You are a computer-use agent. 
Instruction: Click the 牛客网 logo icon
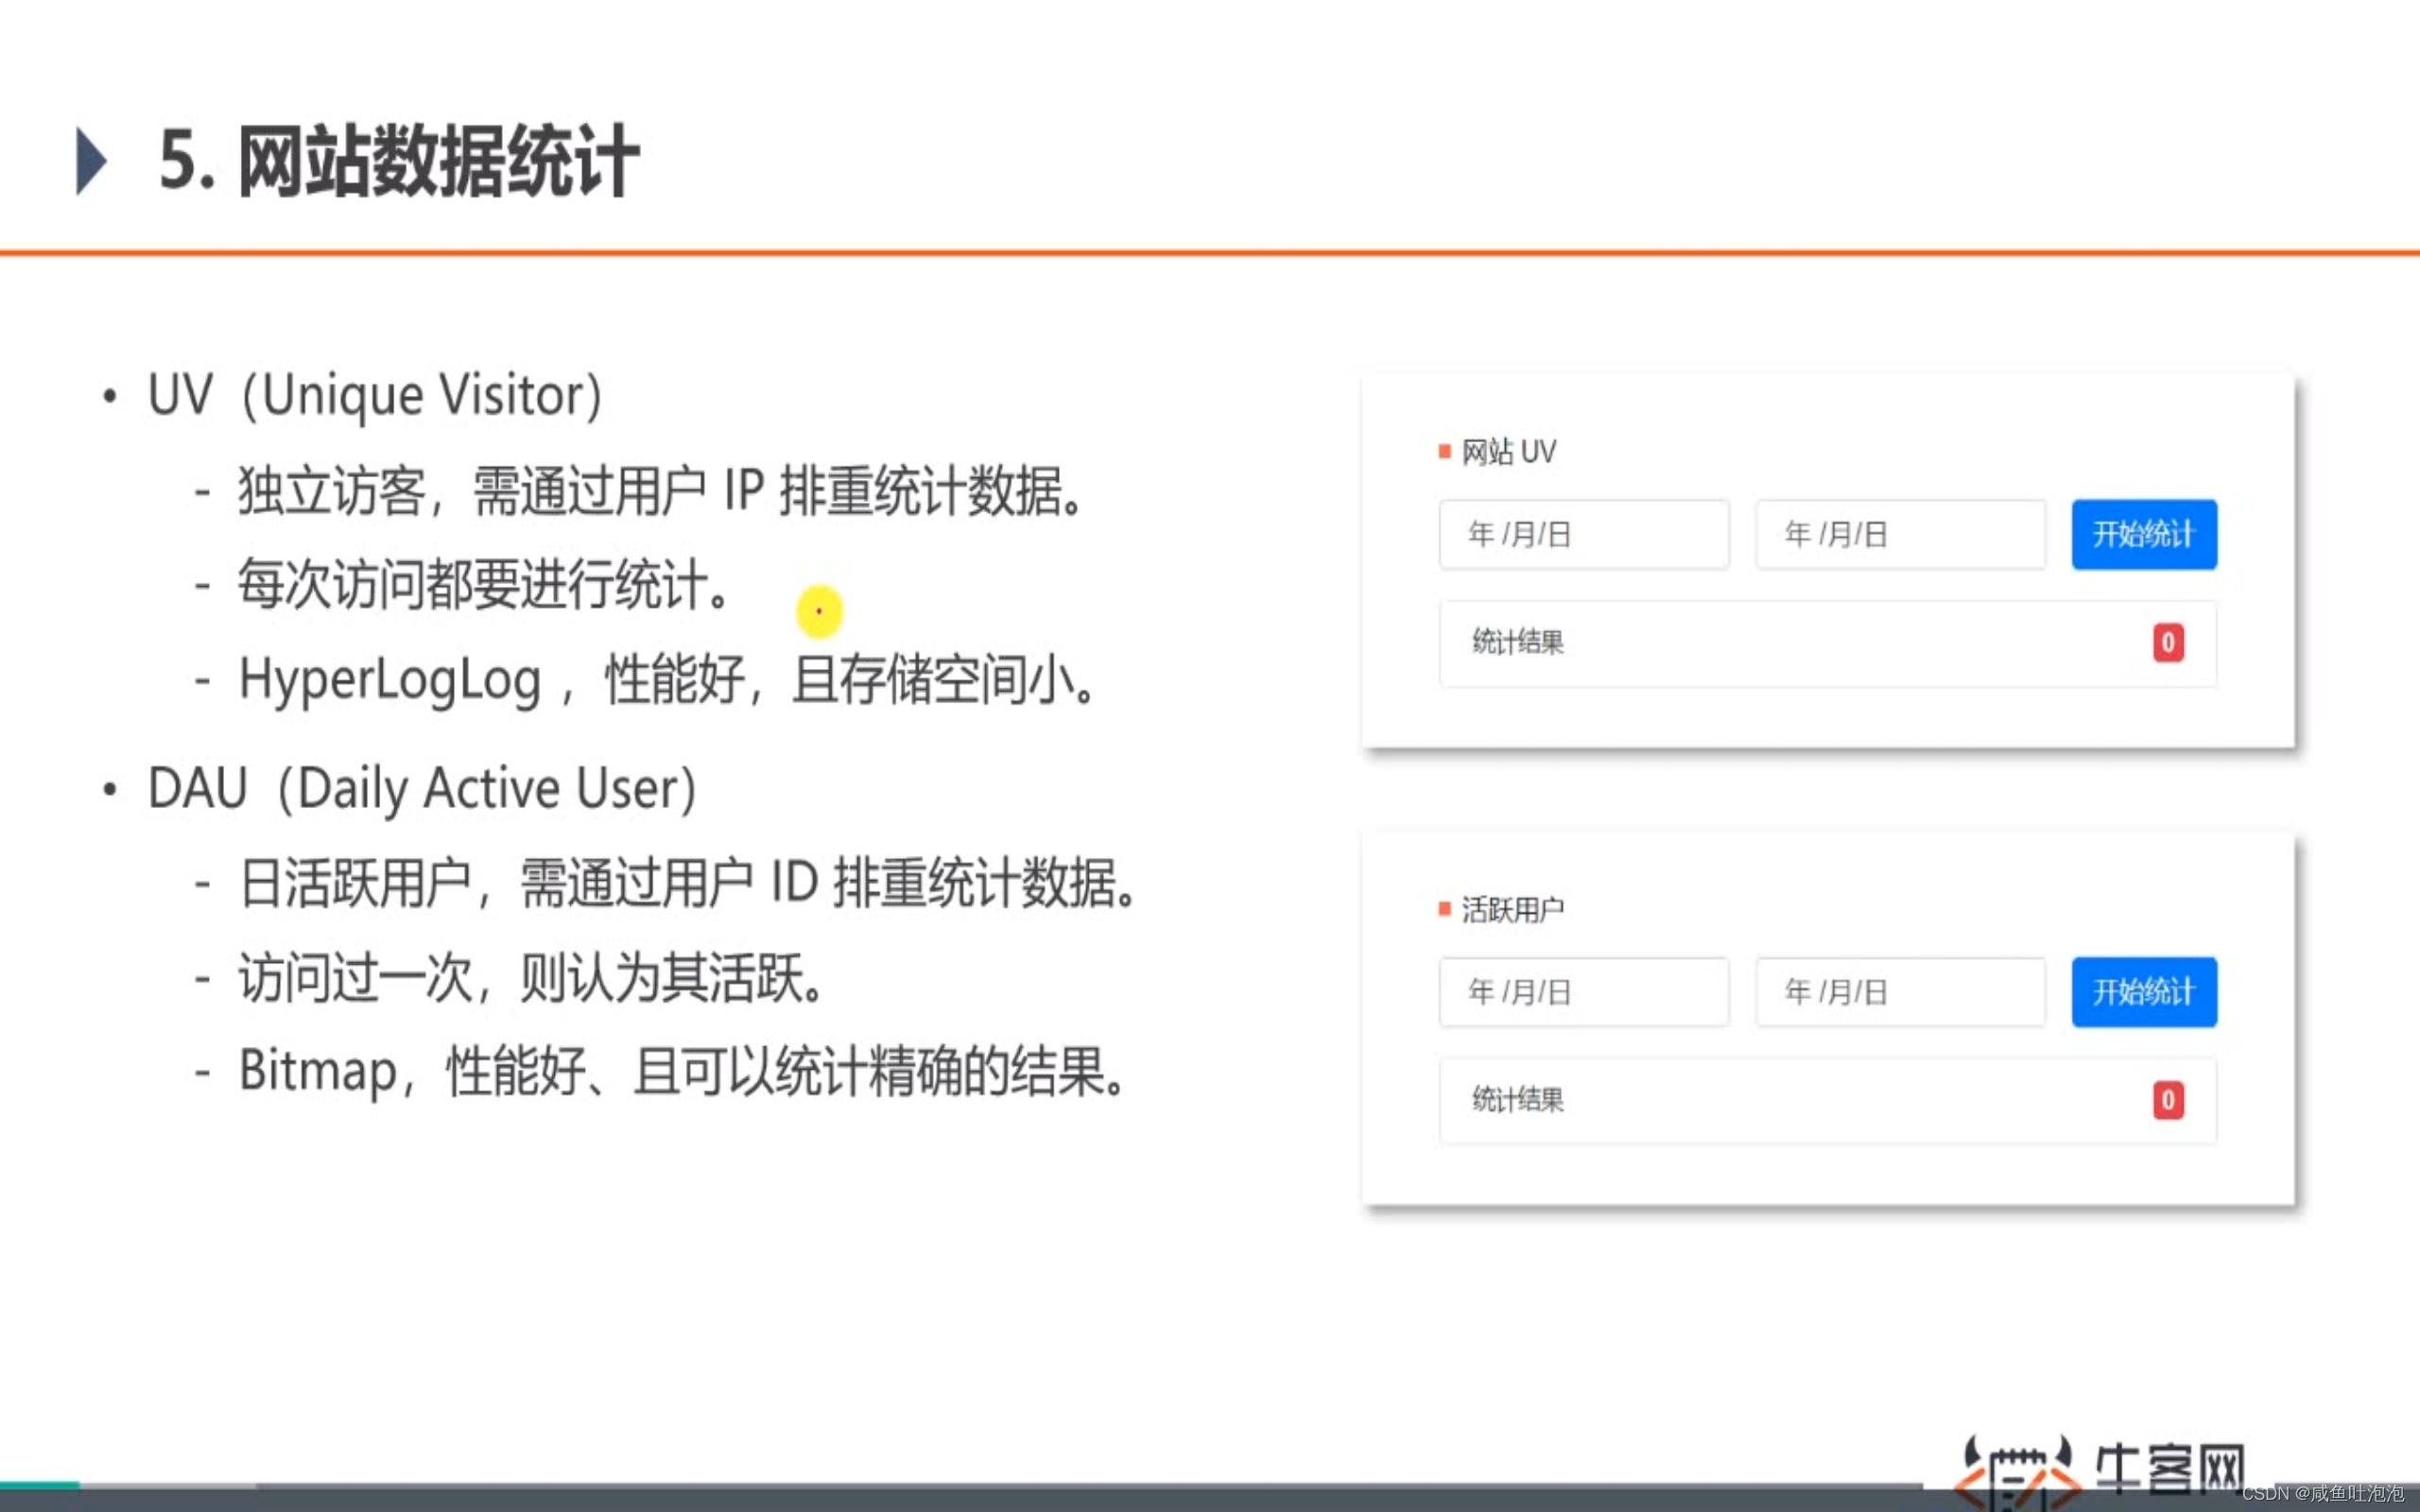(2016, 1470)
